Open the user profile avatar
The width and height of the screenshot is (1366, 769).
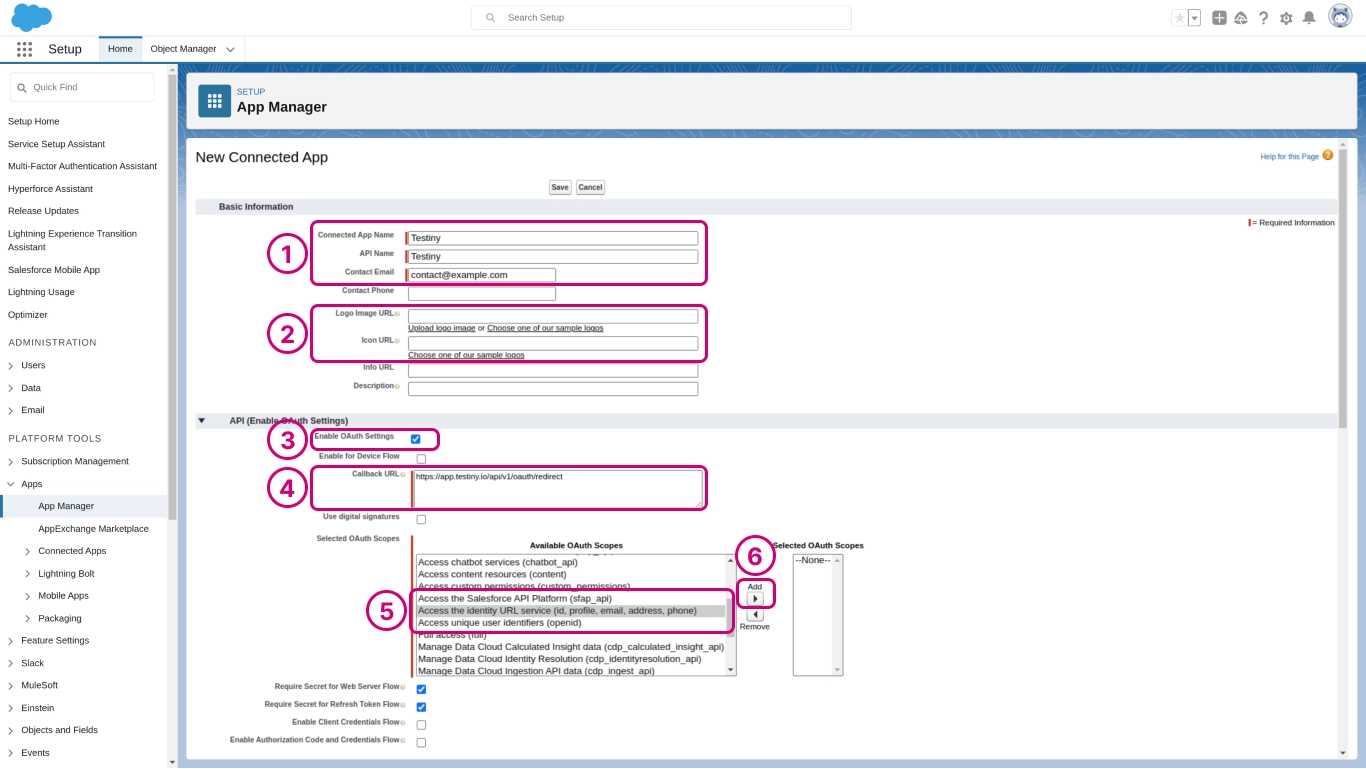1340,17
